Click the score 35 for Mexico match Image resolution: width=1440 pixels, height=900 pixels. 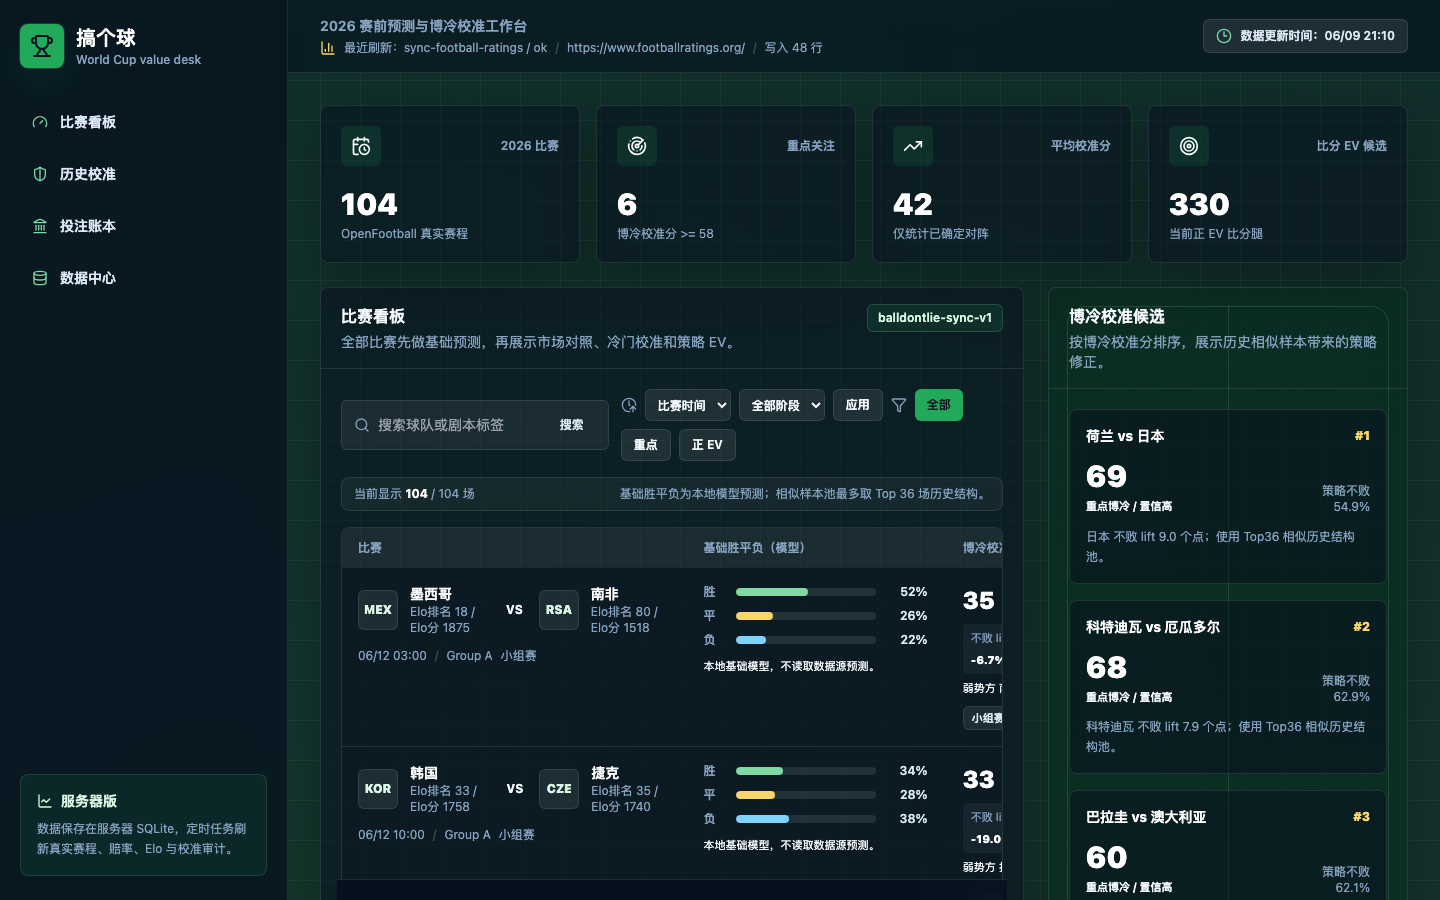(978, 601)
